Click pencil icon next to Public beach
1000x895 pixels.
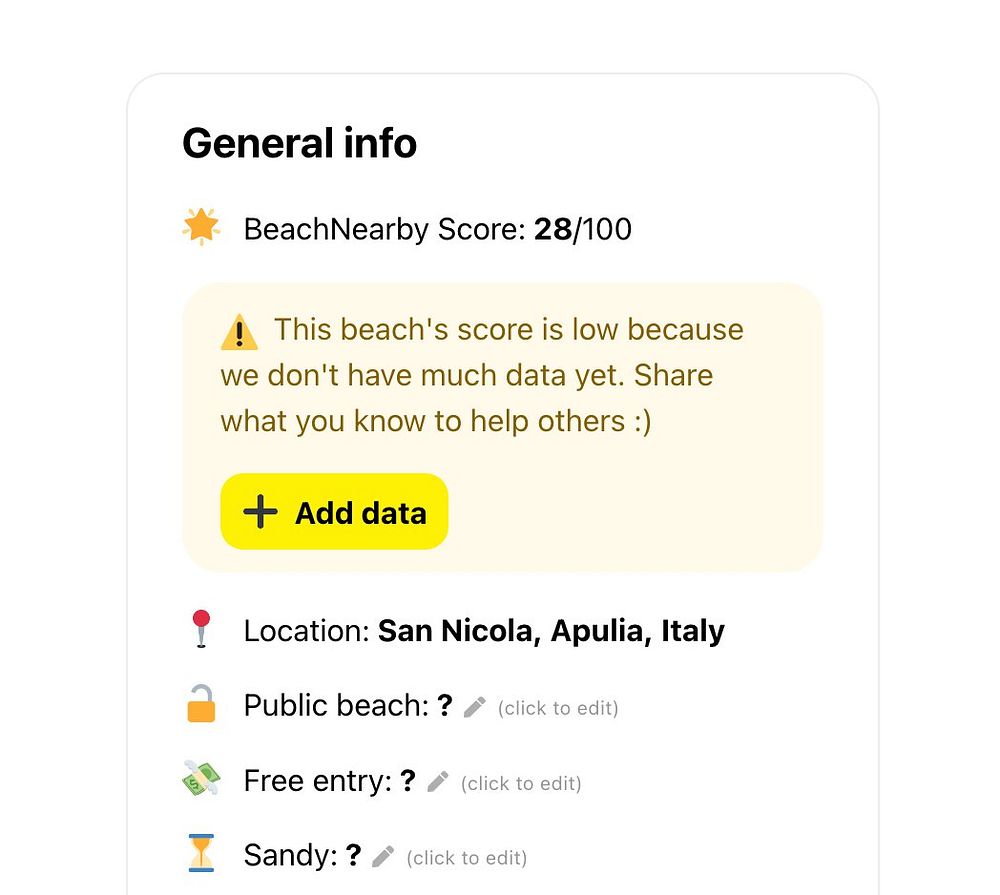click(x=475, y=707)
